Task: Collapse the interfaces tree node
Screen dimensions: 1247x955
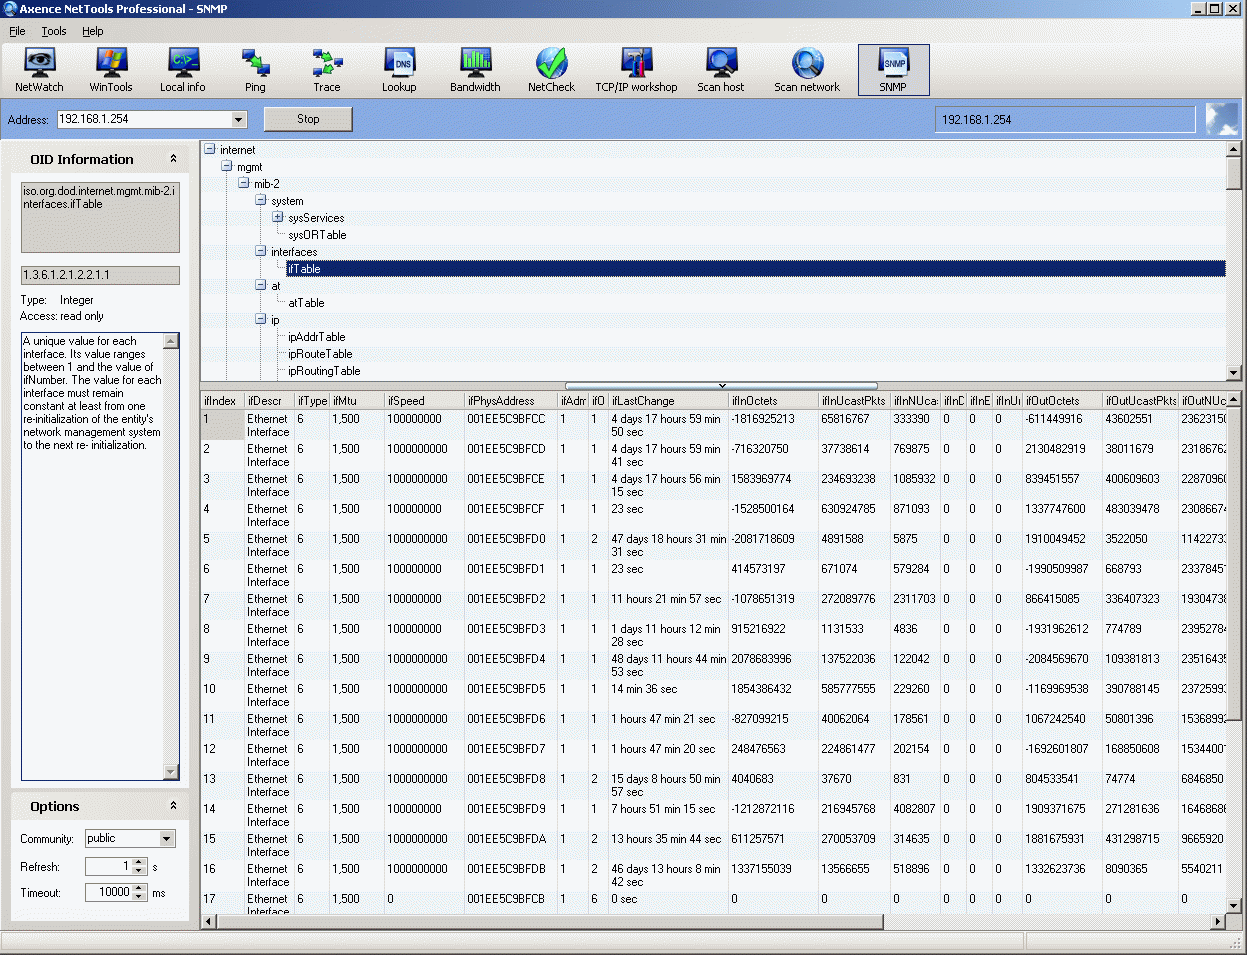Action: pyautogui.click(x=261, y=251)
